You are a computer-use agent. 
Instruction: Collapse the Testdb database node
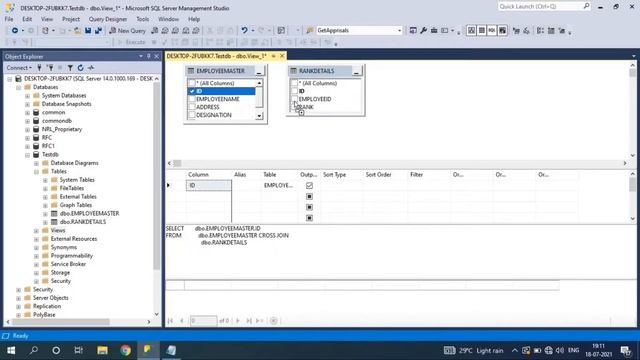coord(27,155)
